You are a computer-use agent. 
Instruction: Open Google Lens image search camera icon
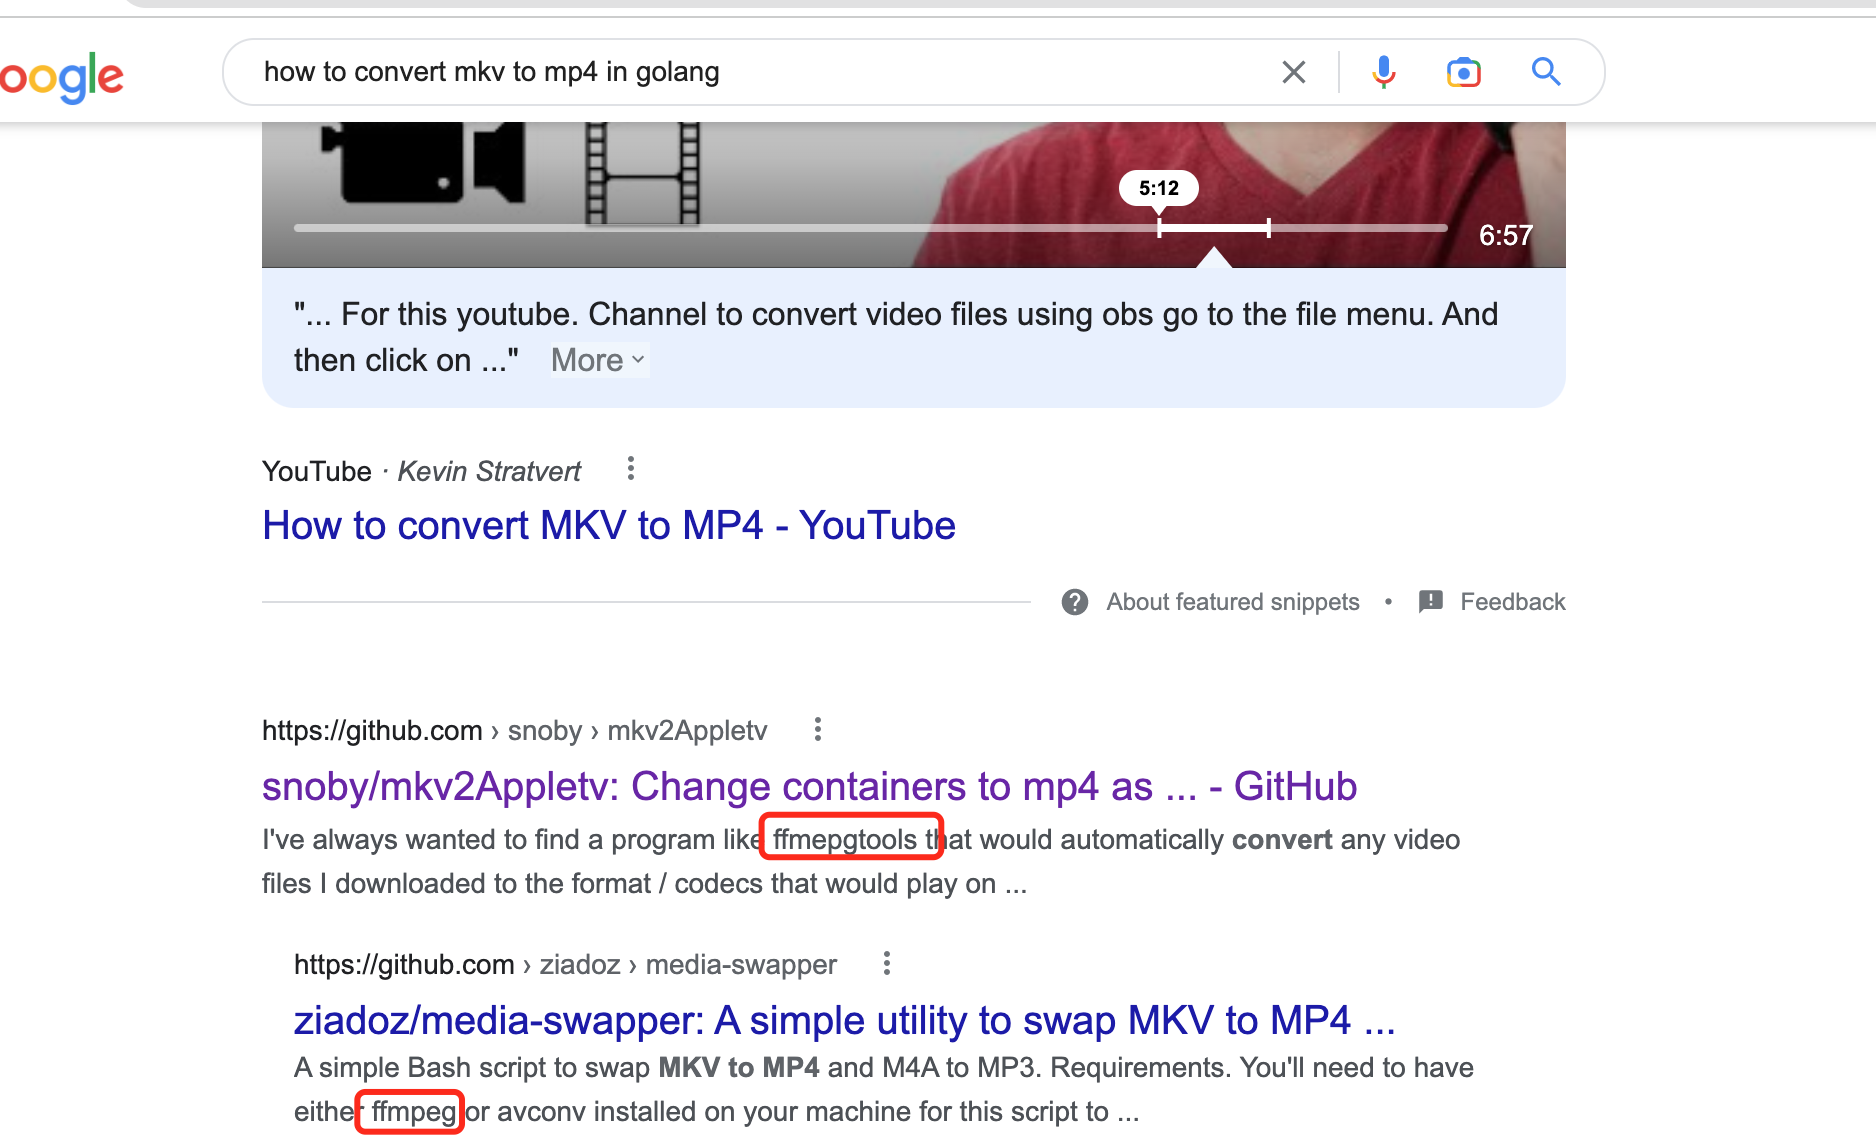(1463, 72)
